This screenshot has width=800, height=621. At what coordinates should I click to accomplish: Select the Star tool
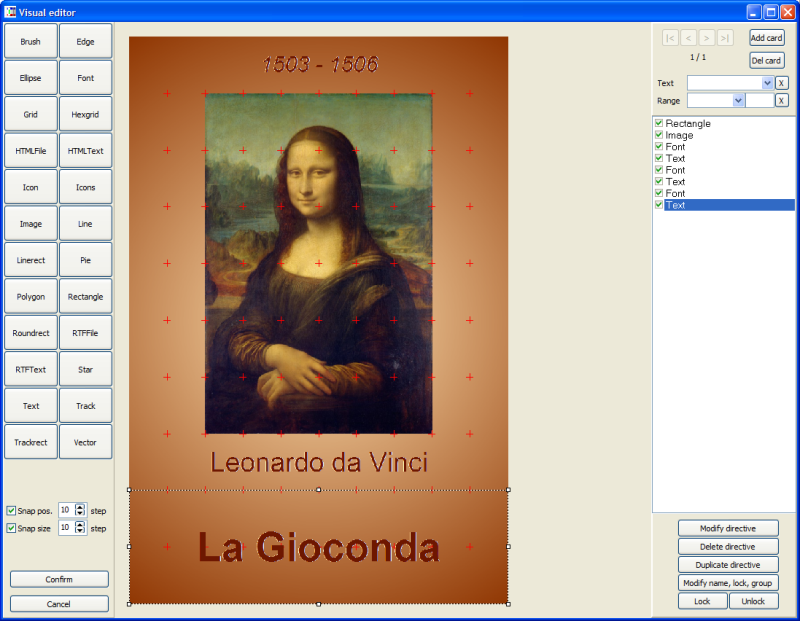pos(85,369)
